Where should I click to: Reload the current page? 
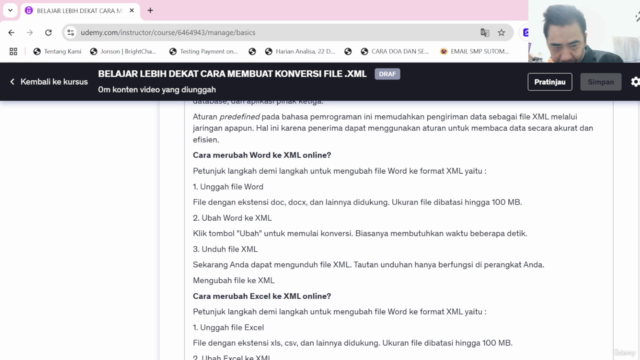pos(48,33)
